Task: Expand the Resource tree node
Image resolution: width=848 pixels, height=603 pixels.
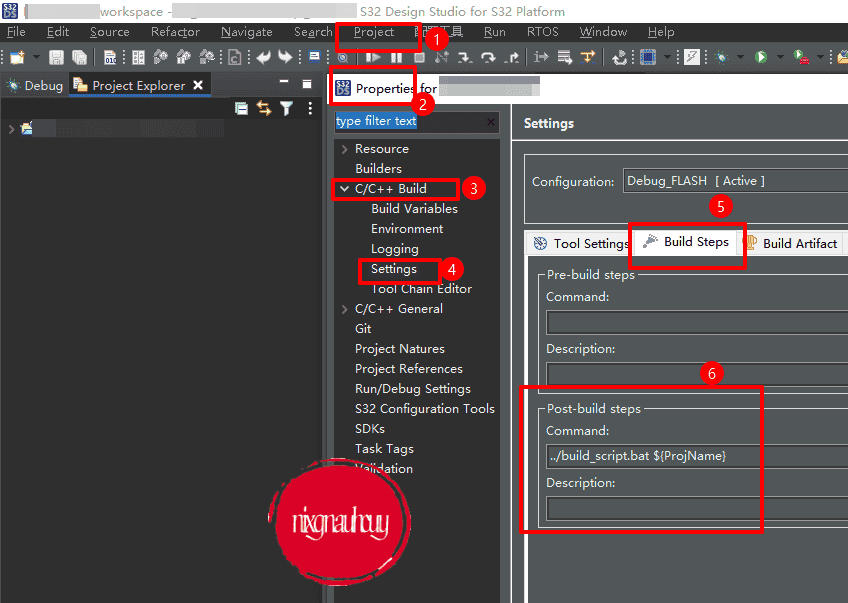Action: tap(344, 149)
